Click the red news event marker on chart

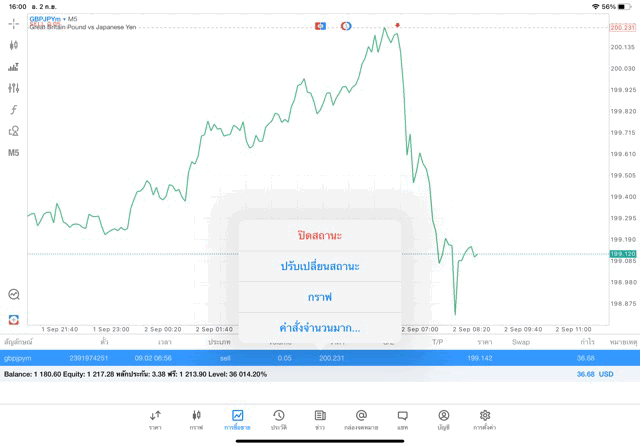(x=397, y=25)
